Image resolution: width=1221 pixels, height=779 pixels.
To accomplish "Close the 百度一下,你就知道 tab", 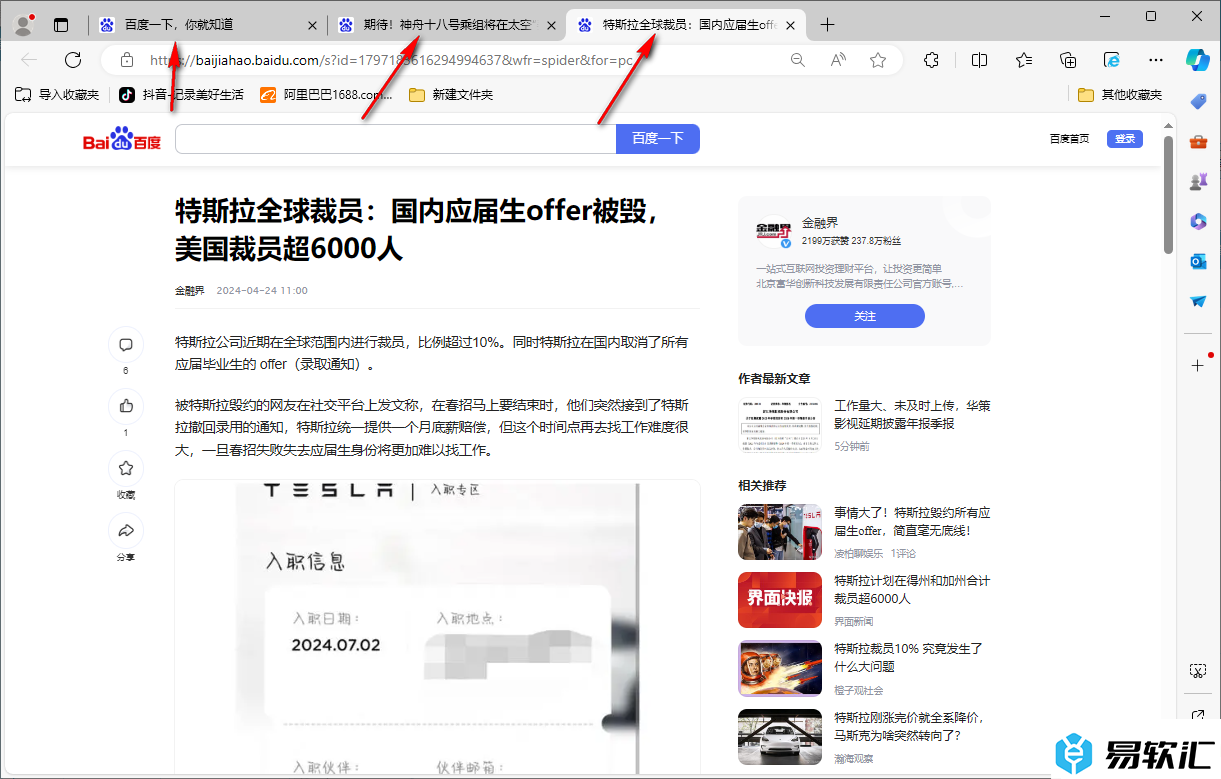I will (x=313, y=25).
